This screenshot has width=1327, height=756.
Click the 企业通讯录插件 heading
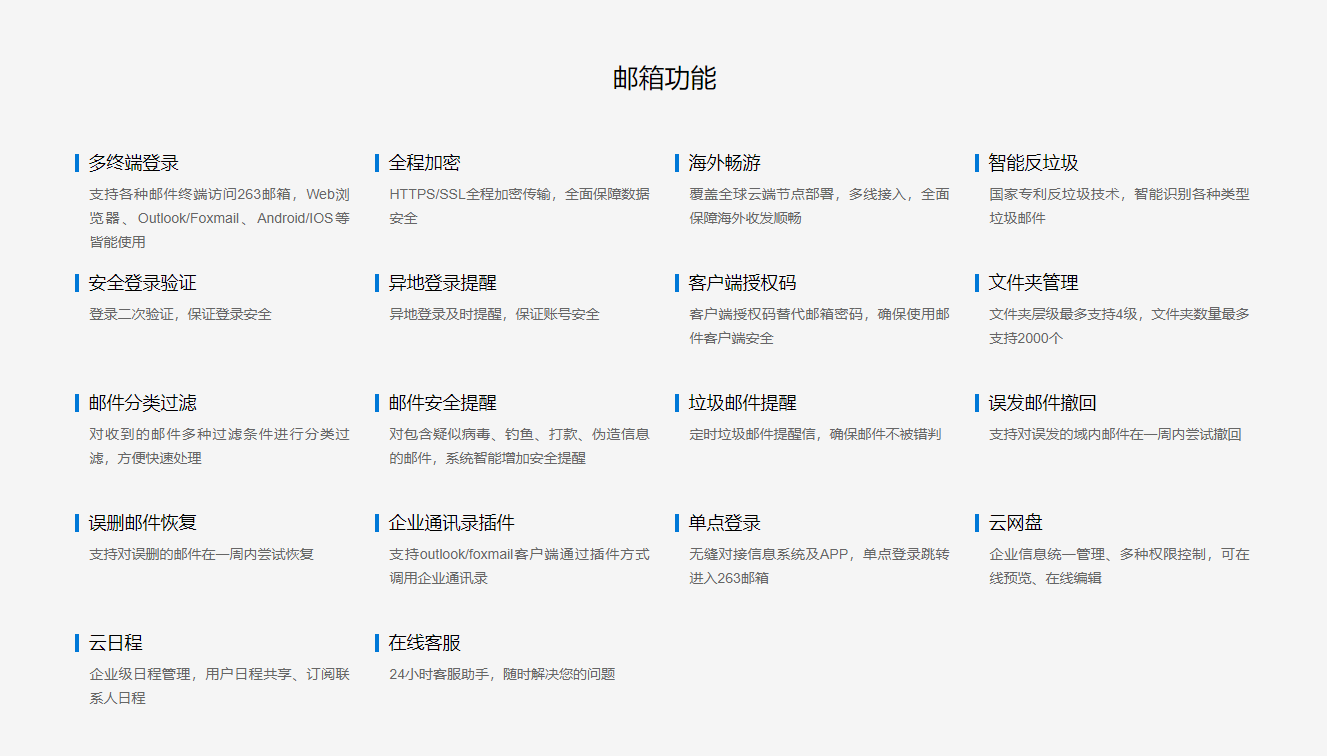pyautogui.click(x=451, y=523)
